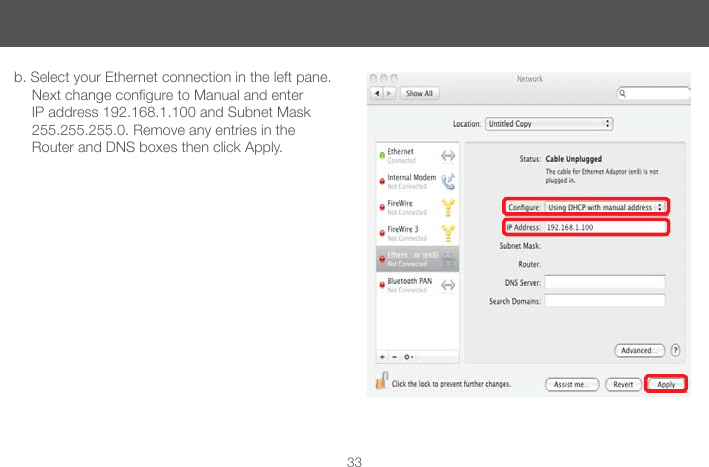Open the Configure dropdown menu
The width and height of the screenshot is (709, 467).
coord(605,207)
